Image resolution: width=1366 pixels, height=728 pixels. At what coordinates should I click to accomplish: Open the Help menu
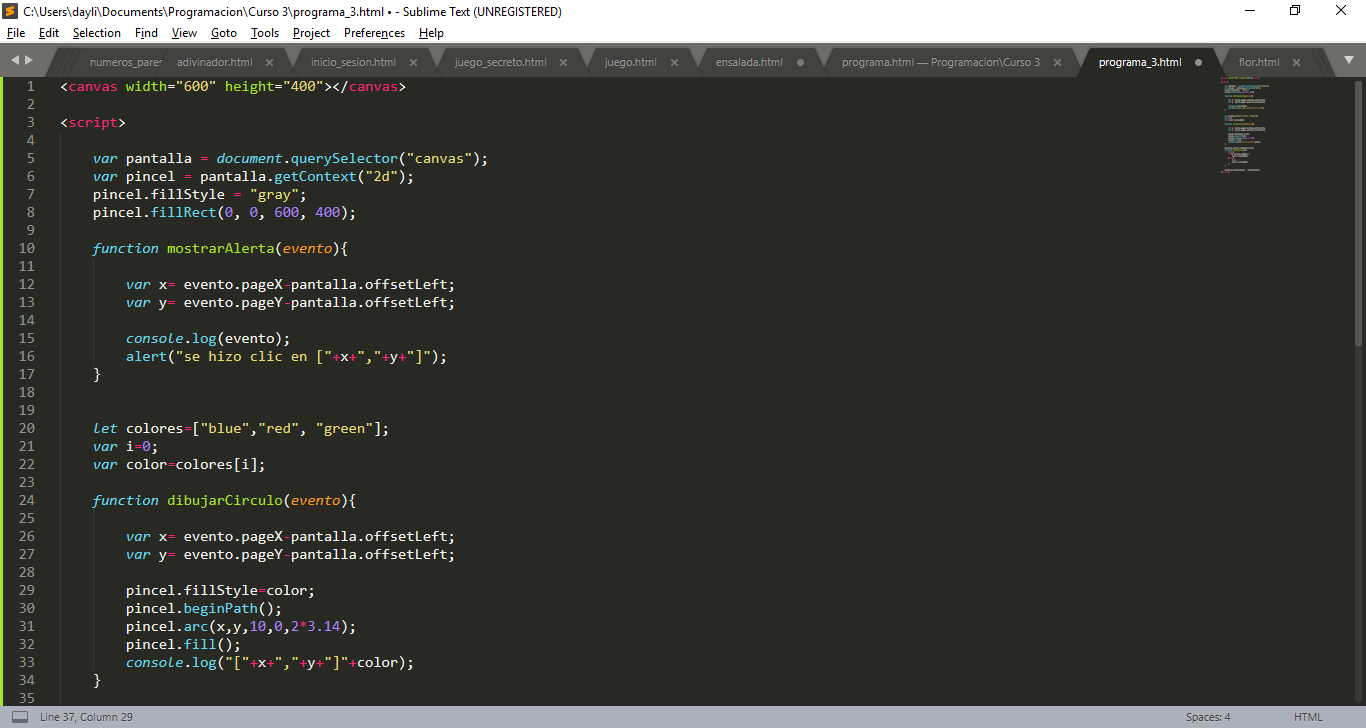pos(431,33)
